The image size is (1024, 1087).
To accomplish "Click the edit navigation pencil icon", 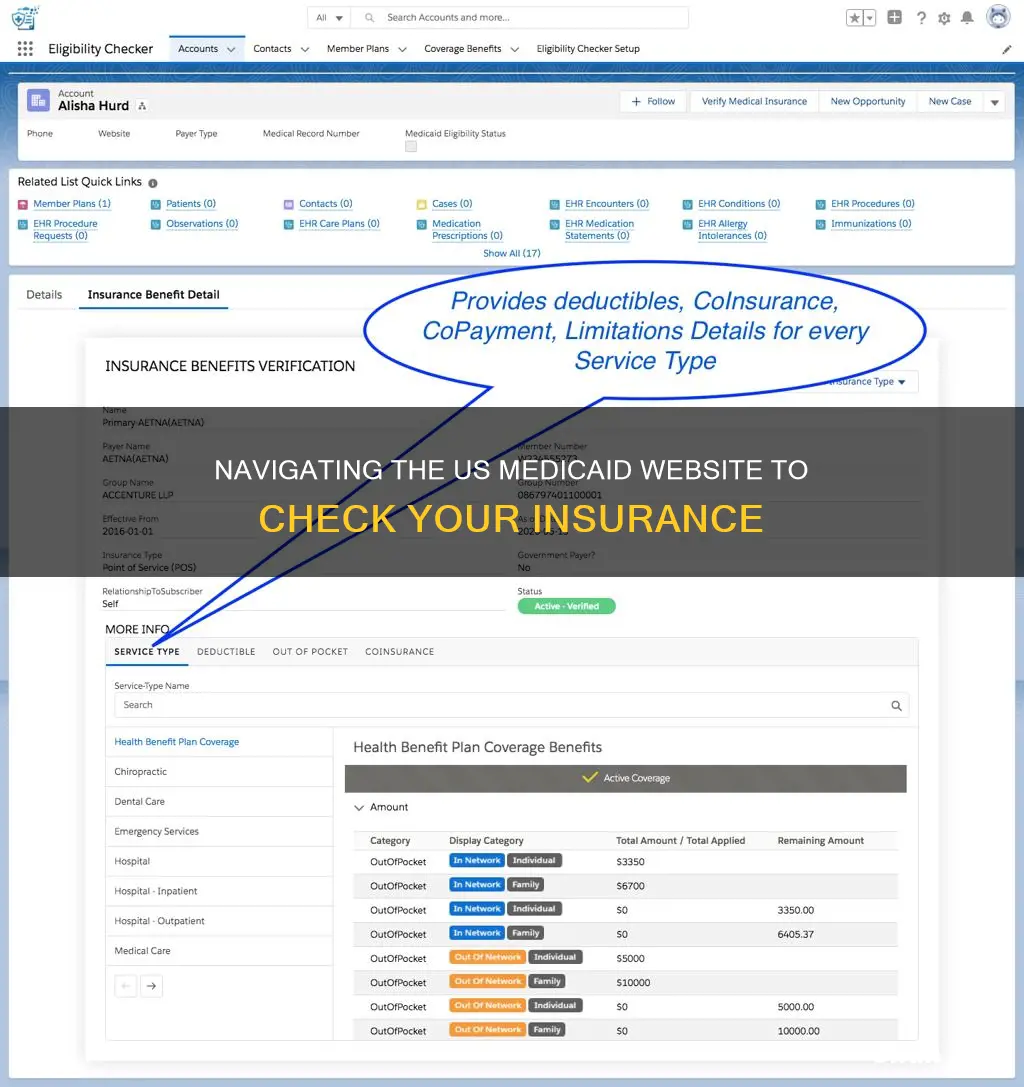I will pyautogui.click(x=1006, y=49).
